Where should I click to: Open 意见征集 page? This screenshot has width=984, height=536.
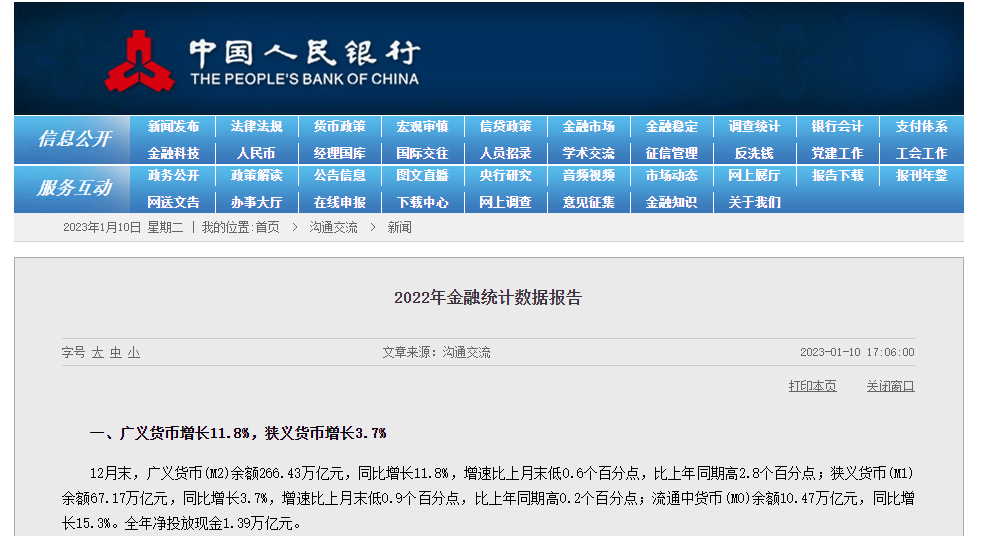point(589,202)
